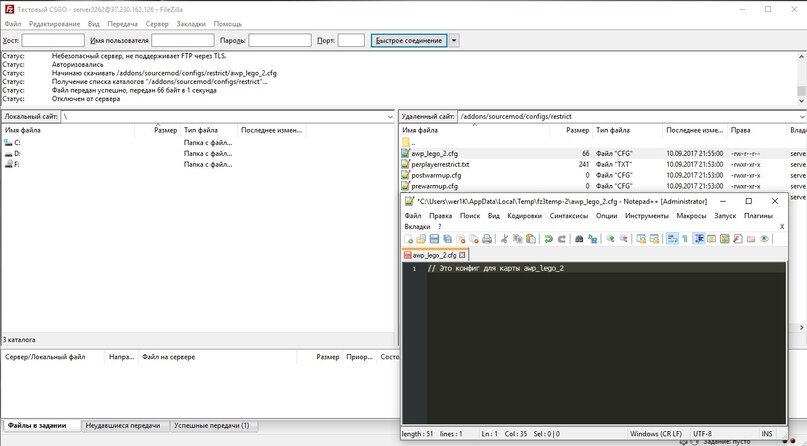807x446 pixels.
Task: Open Notepad++ Синтаксисы menu
Action: pyautogui.click(x=569, y=216)
